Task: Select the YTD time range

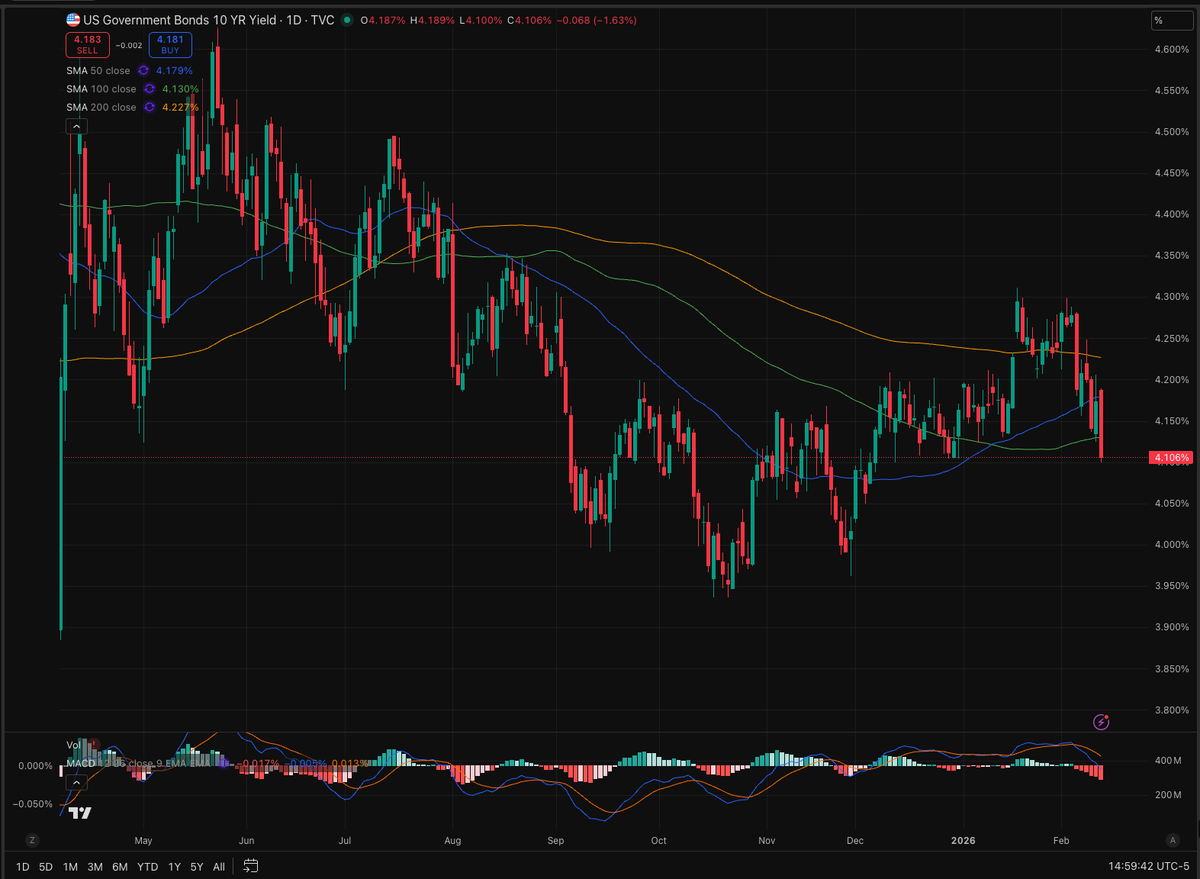Action: [147, 866]
